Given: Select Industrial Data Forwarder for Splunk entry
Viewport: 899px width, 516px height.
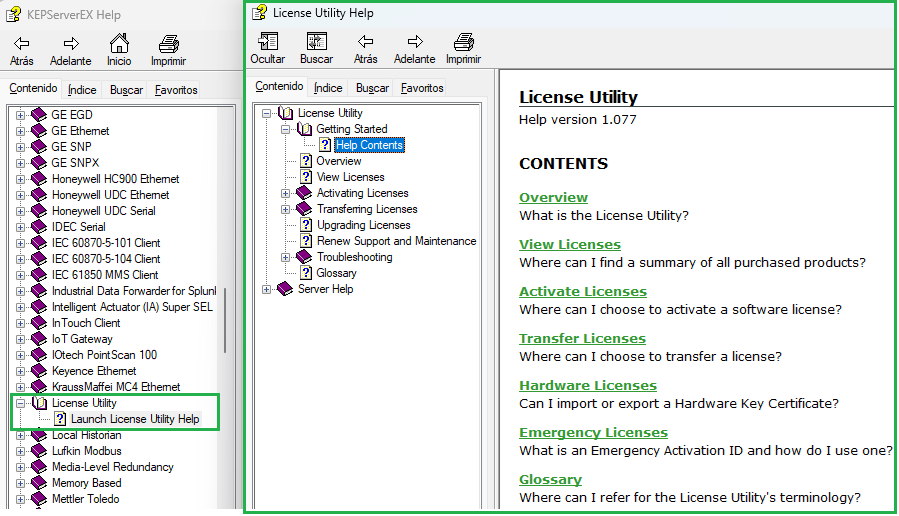Looking at the screenshot, I should pyautogui.click(x=134, y=291).
